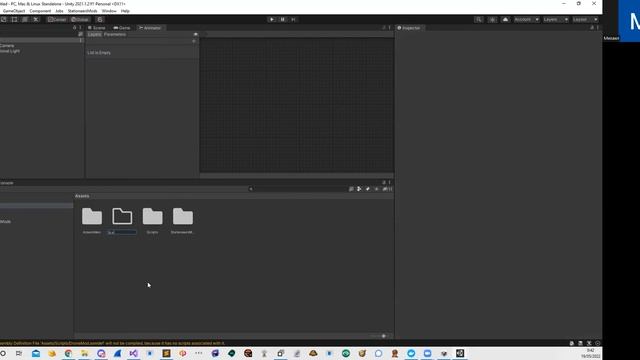Screen dimensions: 640x360
Task: Open the Component menu
Action: pyautogui.click(x=40, y=11)
